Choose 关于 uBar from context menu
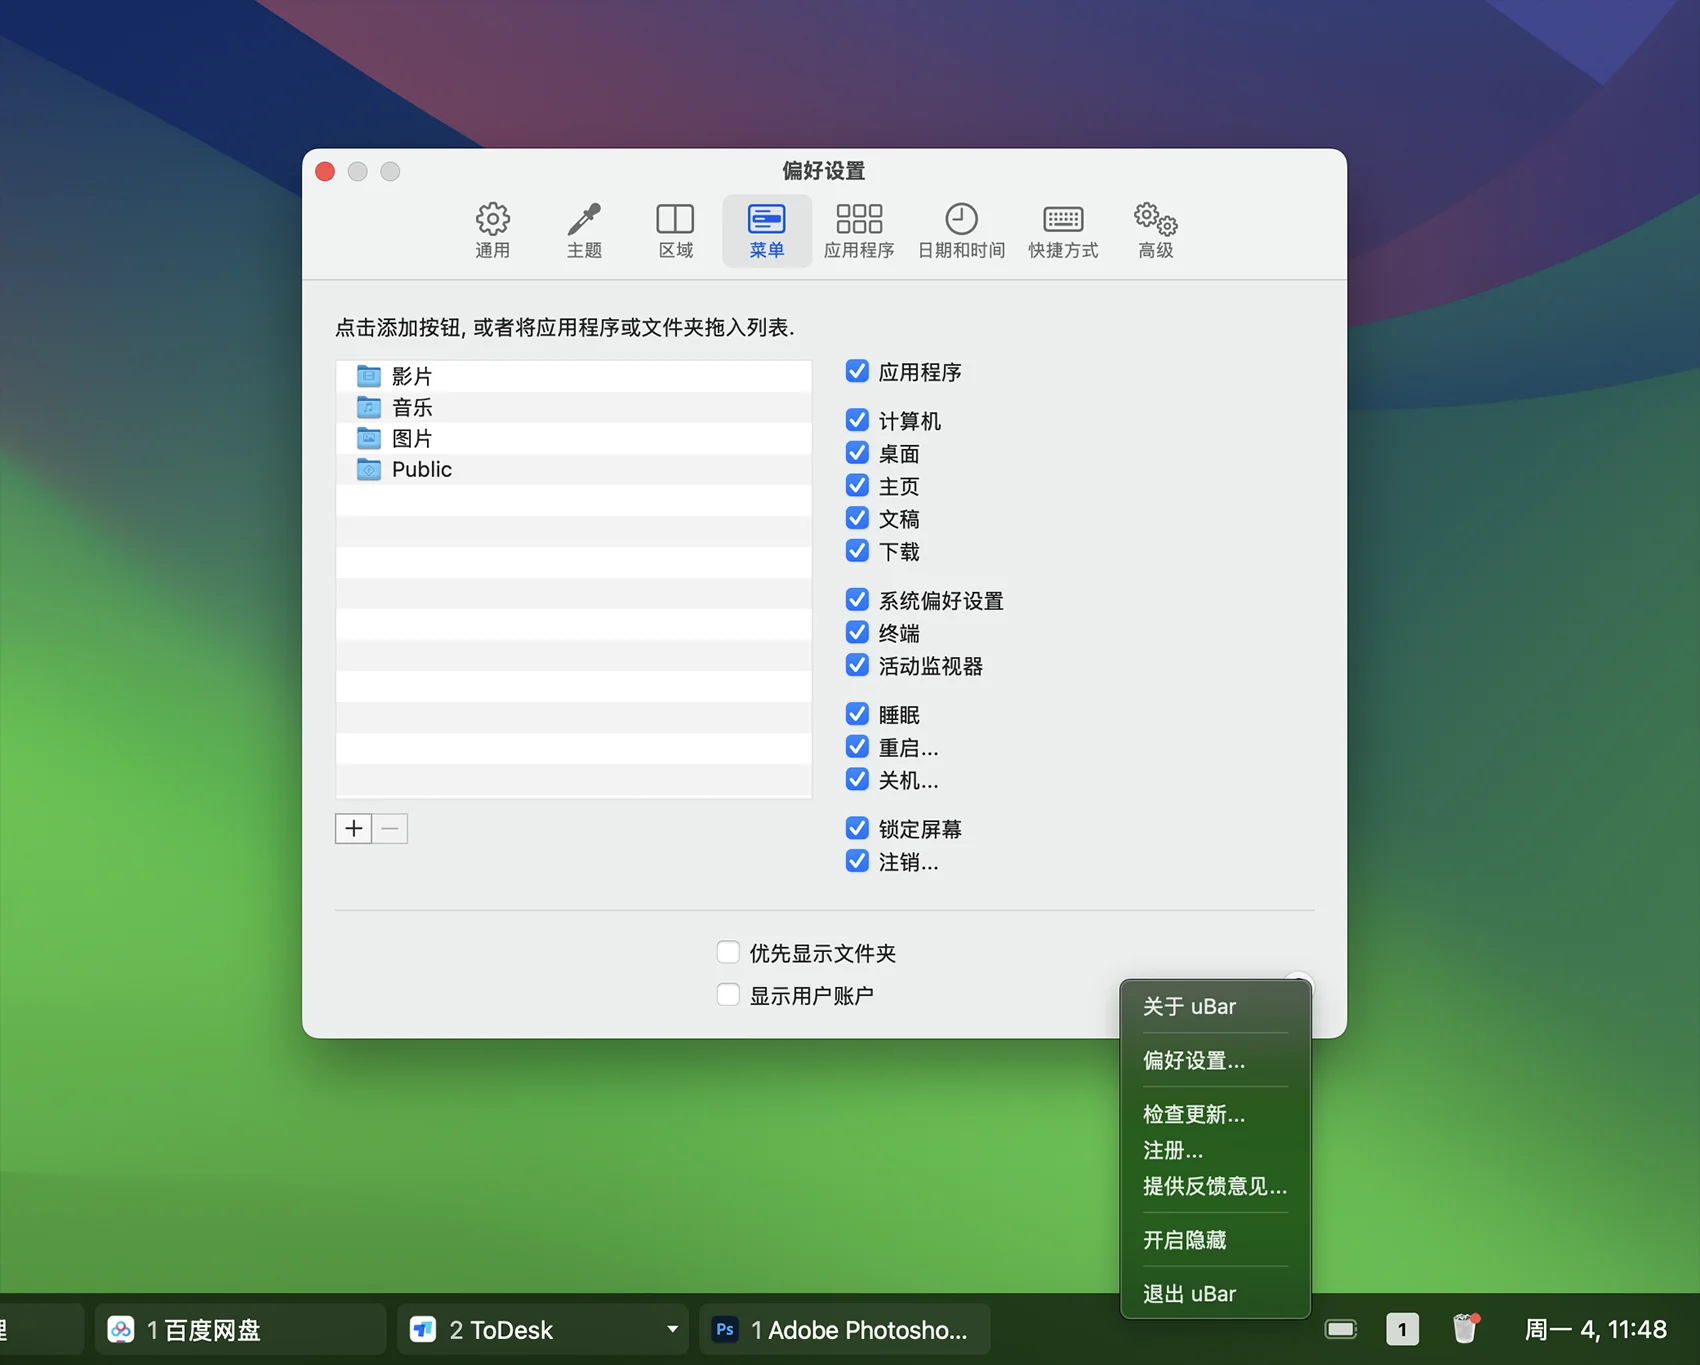 click(x=1215, y=1007)
